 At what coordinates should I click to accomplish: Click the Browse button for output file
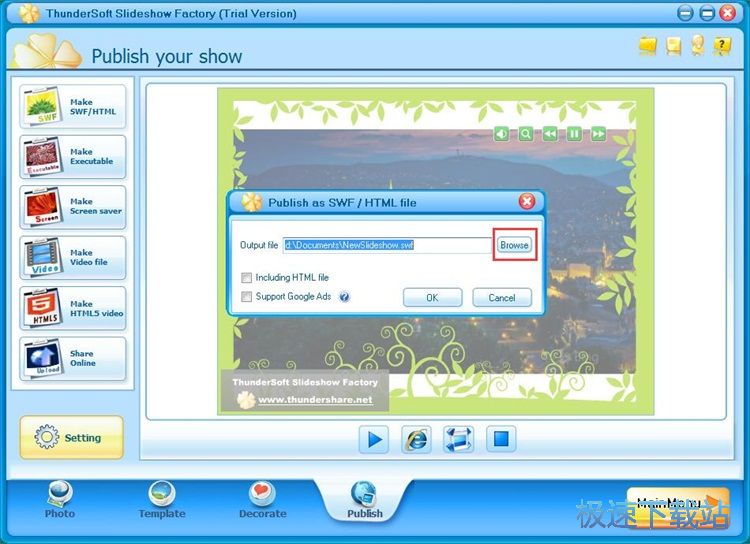coord(514,245)
